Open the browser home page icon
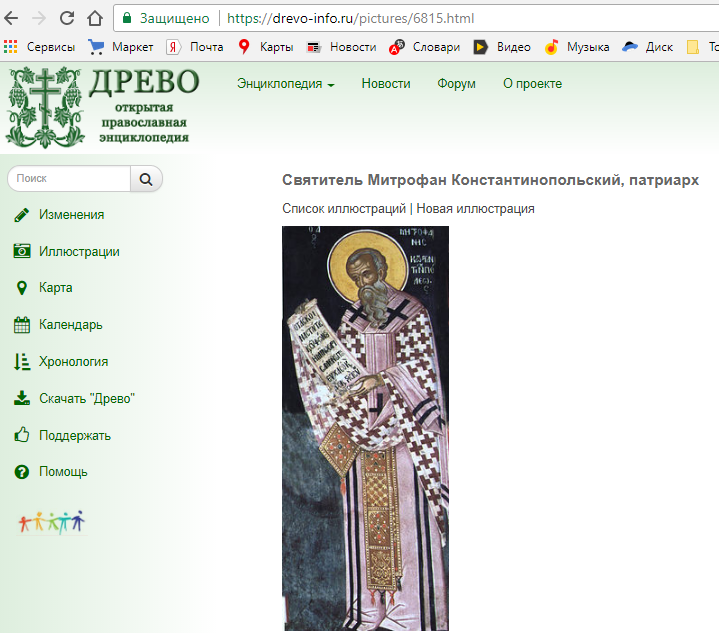 pos(95,18)
